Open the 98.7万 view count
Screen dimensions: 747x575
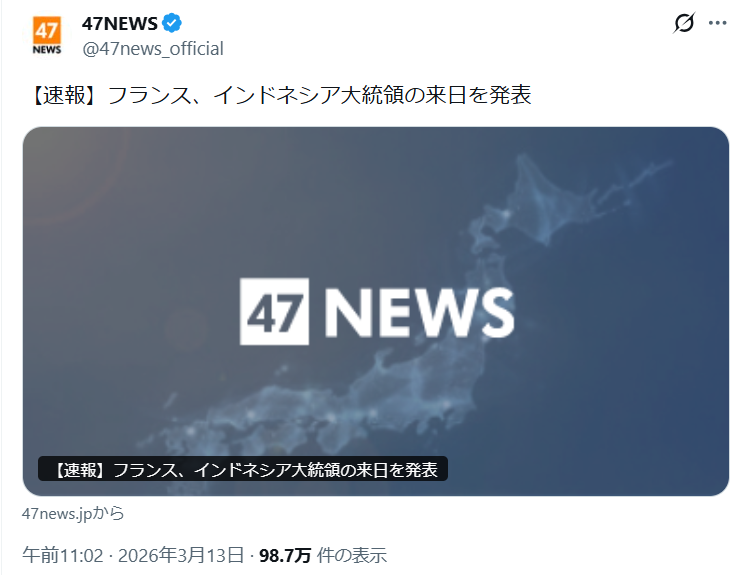pyautogui.click(x=285, y=555)
